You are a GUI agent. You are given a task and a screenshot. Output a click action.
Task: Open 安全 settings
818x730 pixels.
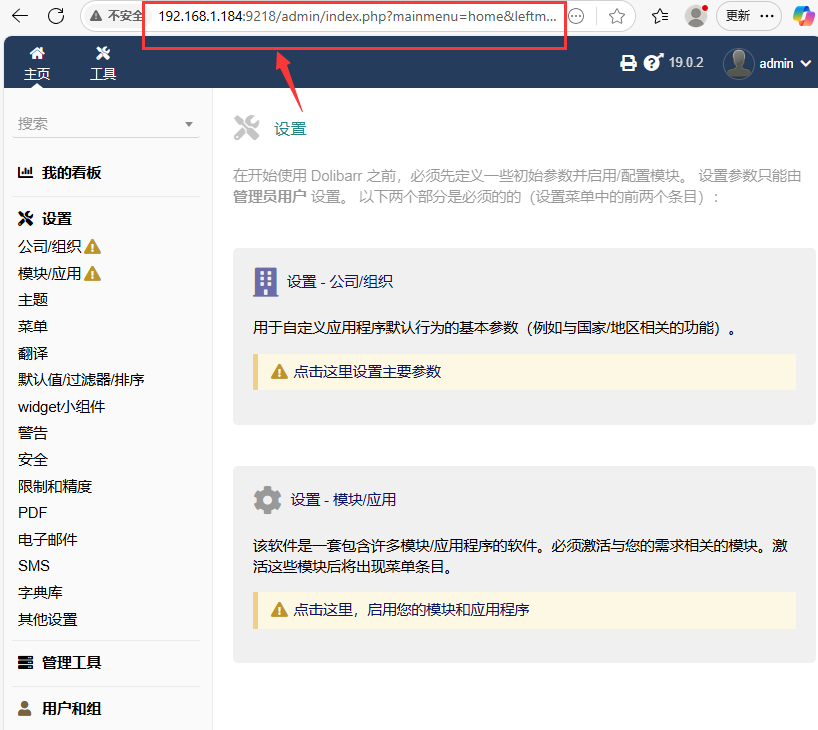click(33, 460)
